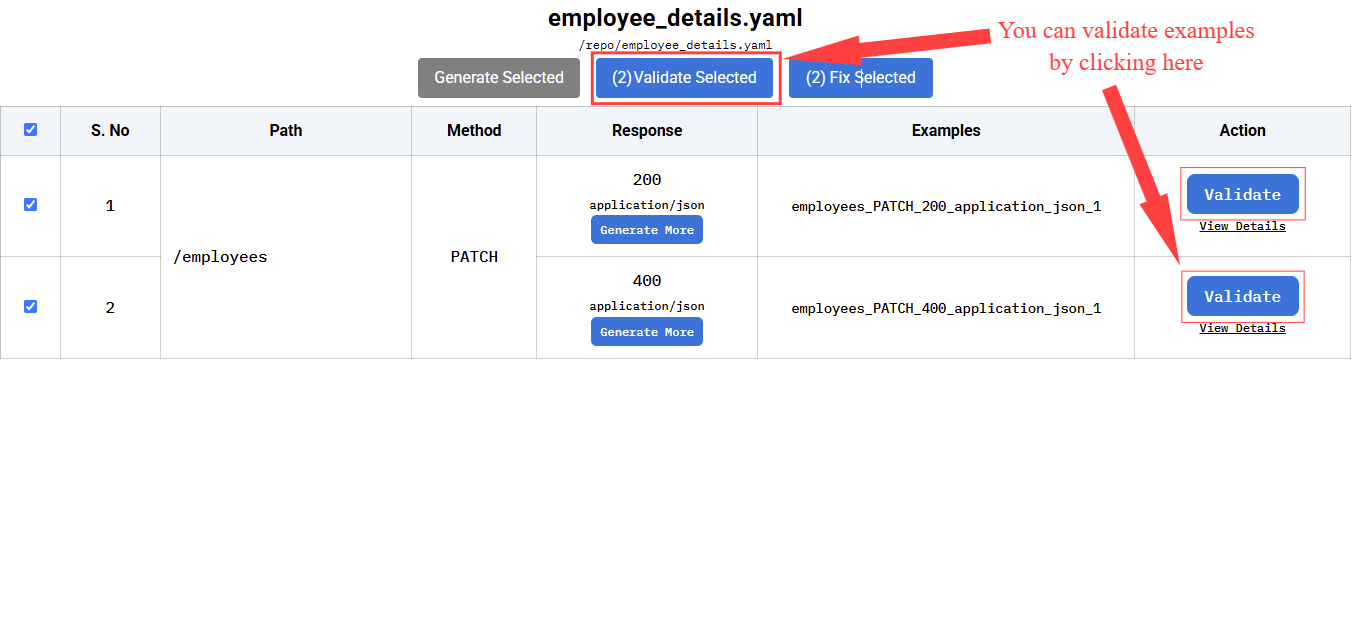The width and height of the screenshot is (1366, 633).
Task: Validate the employees_PATCH_400 example
Action: [1242, 297]
